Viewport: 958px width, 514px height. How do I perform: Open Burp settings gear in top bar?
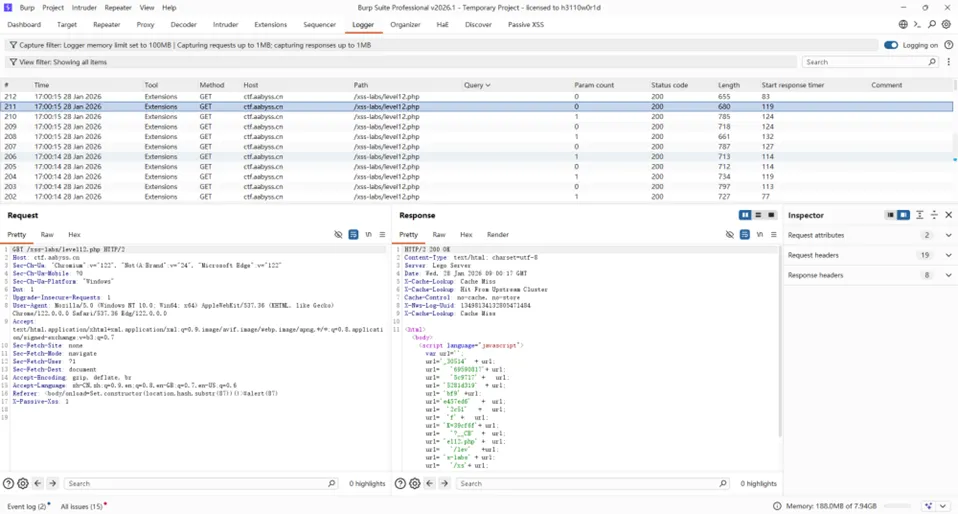tap(946, 24)
